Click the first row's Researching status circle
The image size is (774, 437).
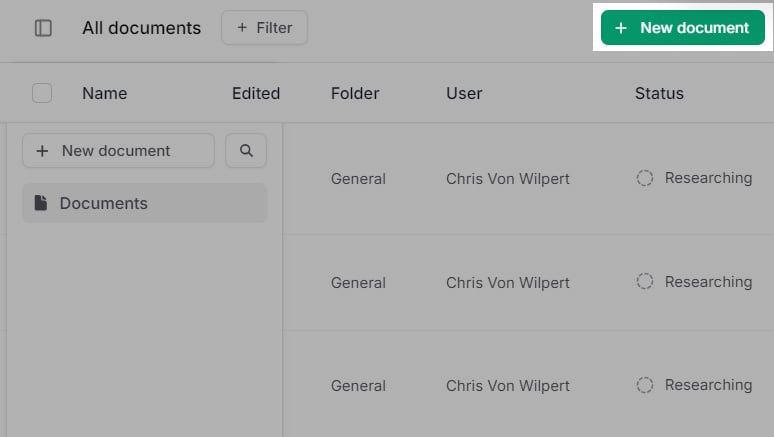click(644, 178)
